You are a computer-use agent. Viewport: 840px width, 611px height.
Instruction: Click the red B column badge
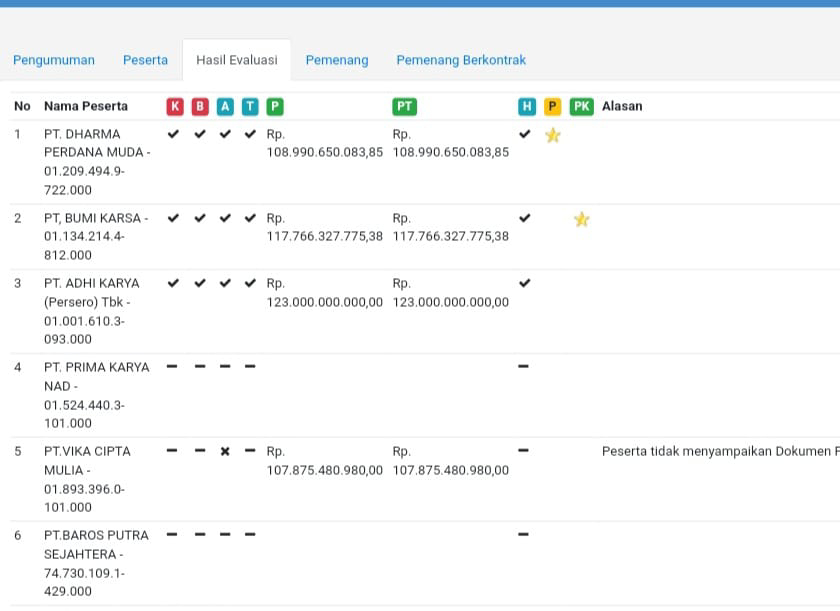point(200,107)
